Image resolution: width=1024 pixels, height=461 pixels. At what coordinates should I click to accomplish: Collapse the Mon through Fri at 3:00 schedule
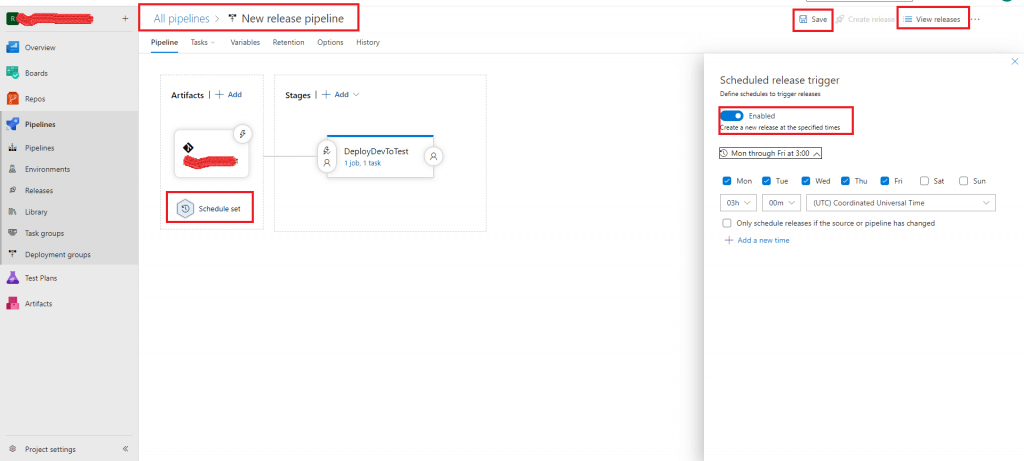pyautogui.click(x=770, y=153)
